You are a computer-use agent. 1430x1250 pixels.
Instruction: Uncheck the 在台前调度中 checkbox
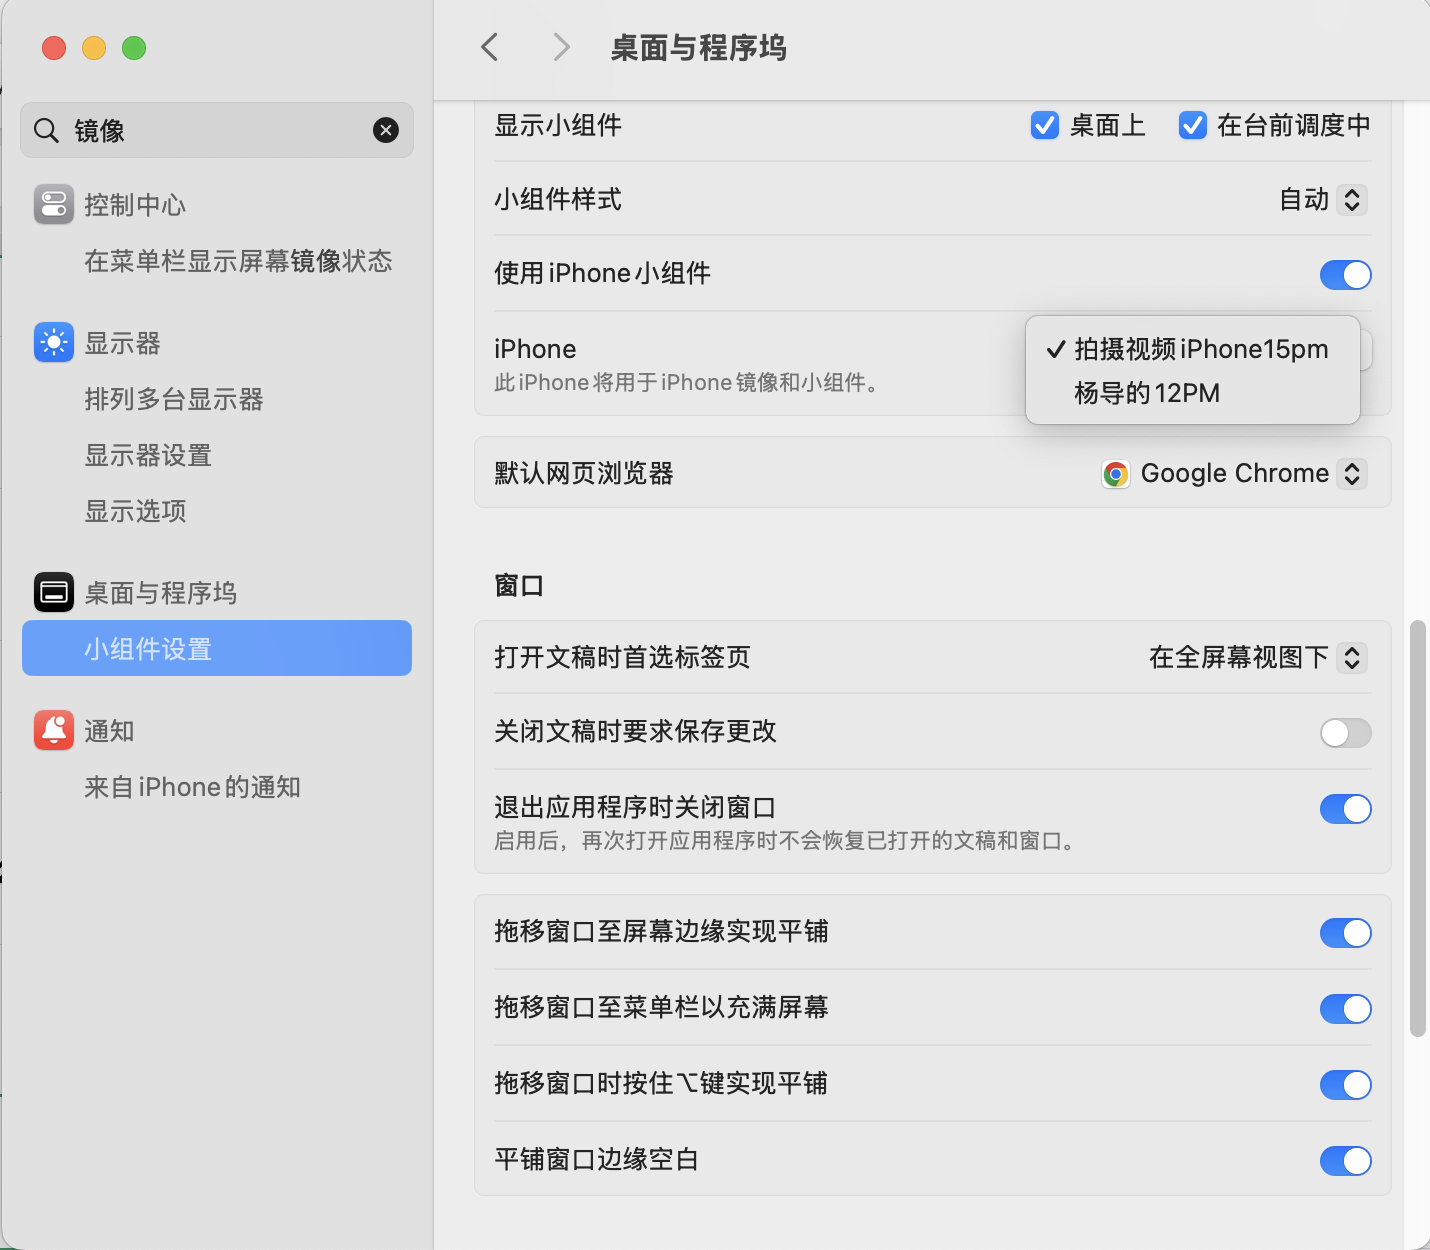tap(1193, 125)
